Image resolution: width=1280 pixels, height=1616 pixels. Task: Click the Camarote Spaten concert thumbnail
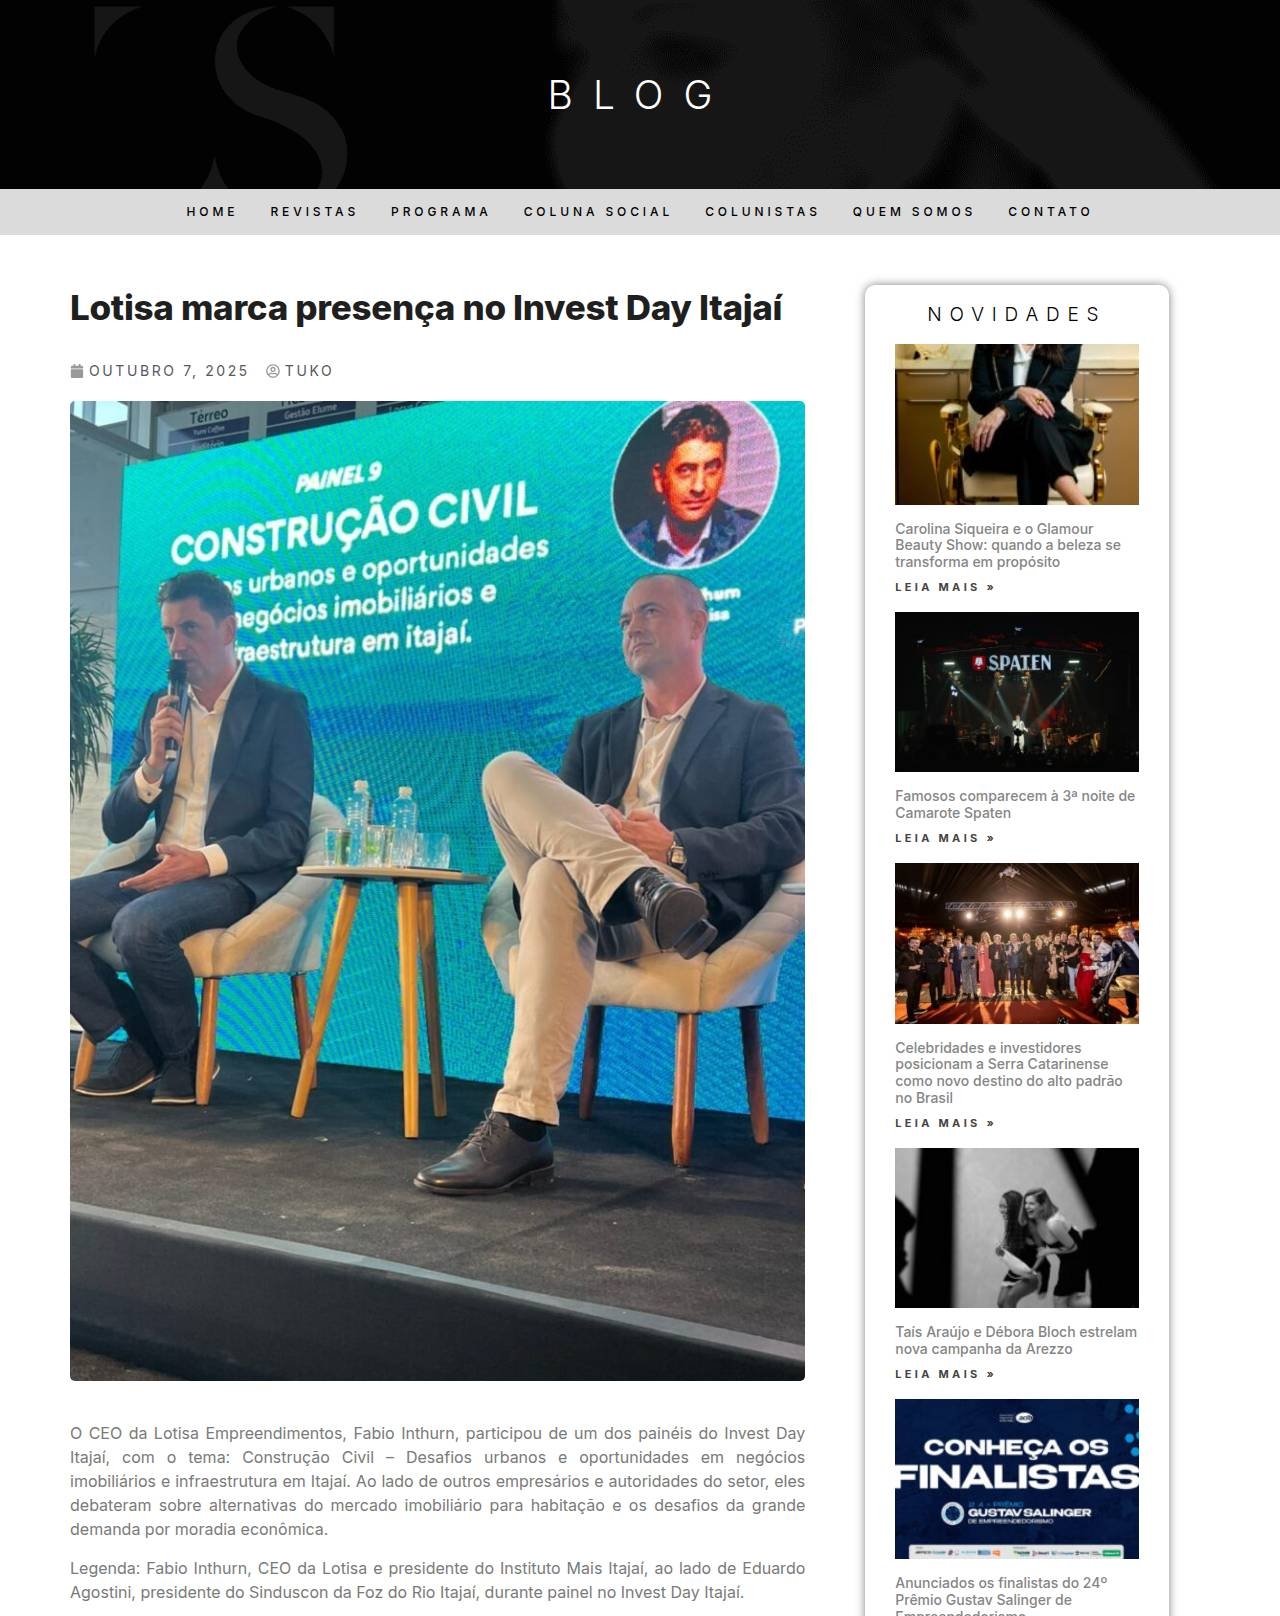pos(1016,691)
